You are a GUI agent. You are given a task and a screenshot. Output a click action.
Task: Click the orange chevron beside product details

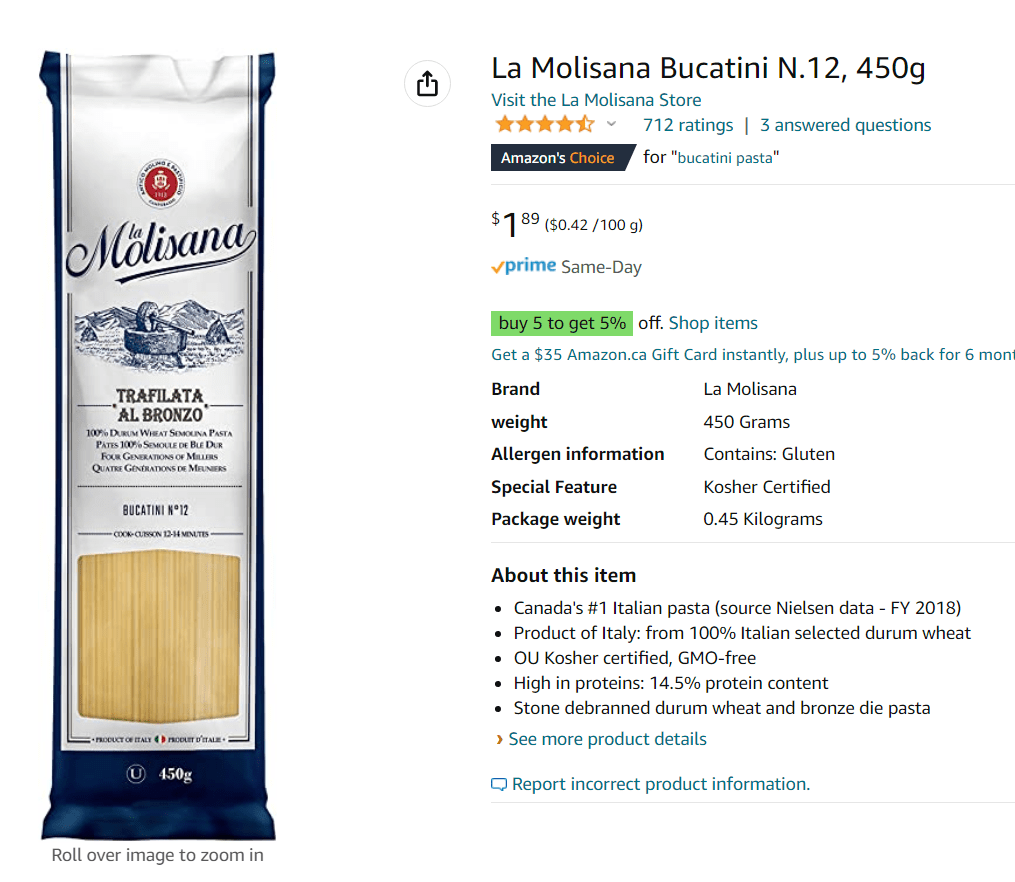click(x=499, y=740)
